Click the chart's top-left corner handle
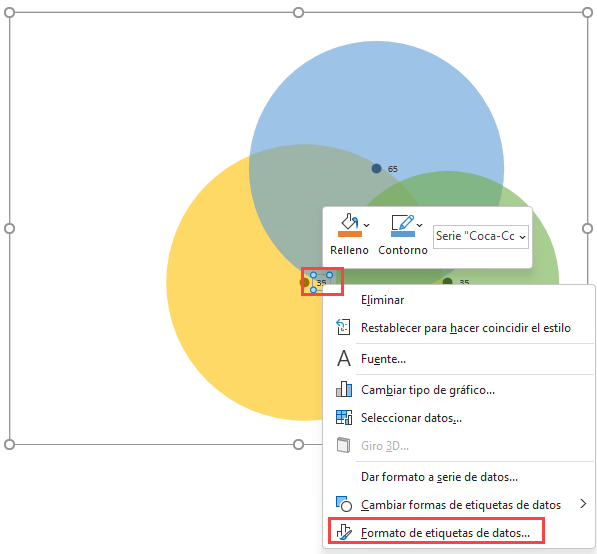597x554 pixels. (x=10, y=13)
